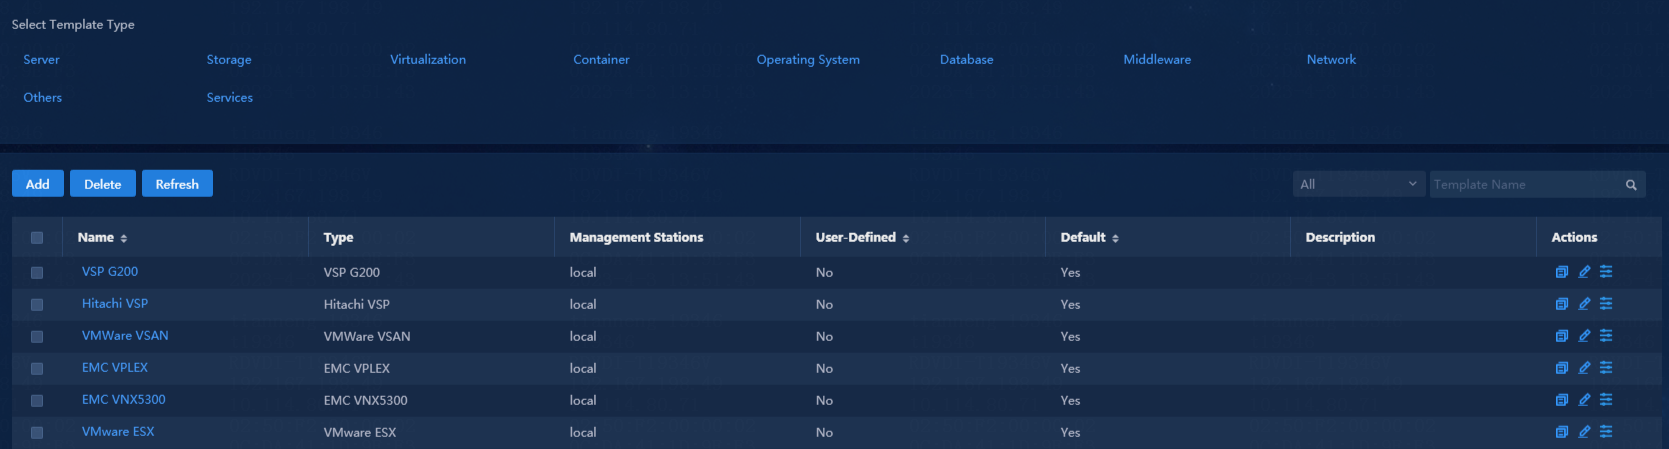
Task: Click the copy icon for EMC VPLEX
Action: point(1561,368)
